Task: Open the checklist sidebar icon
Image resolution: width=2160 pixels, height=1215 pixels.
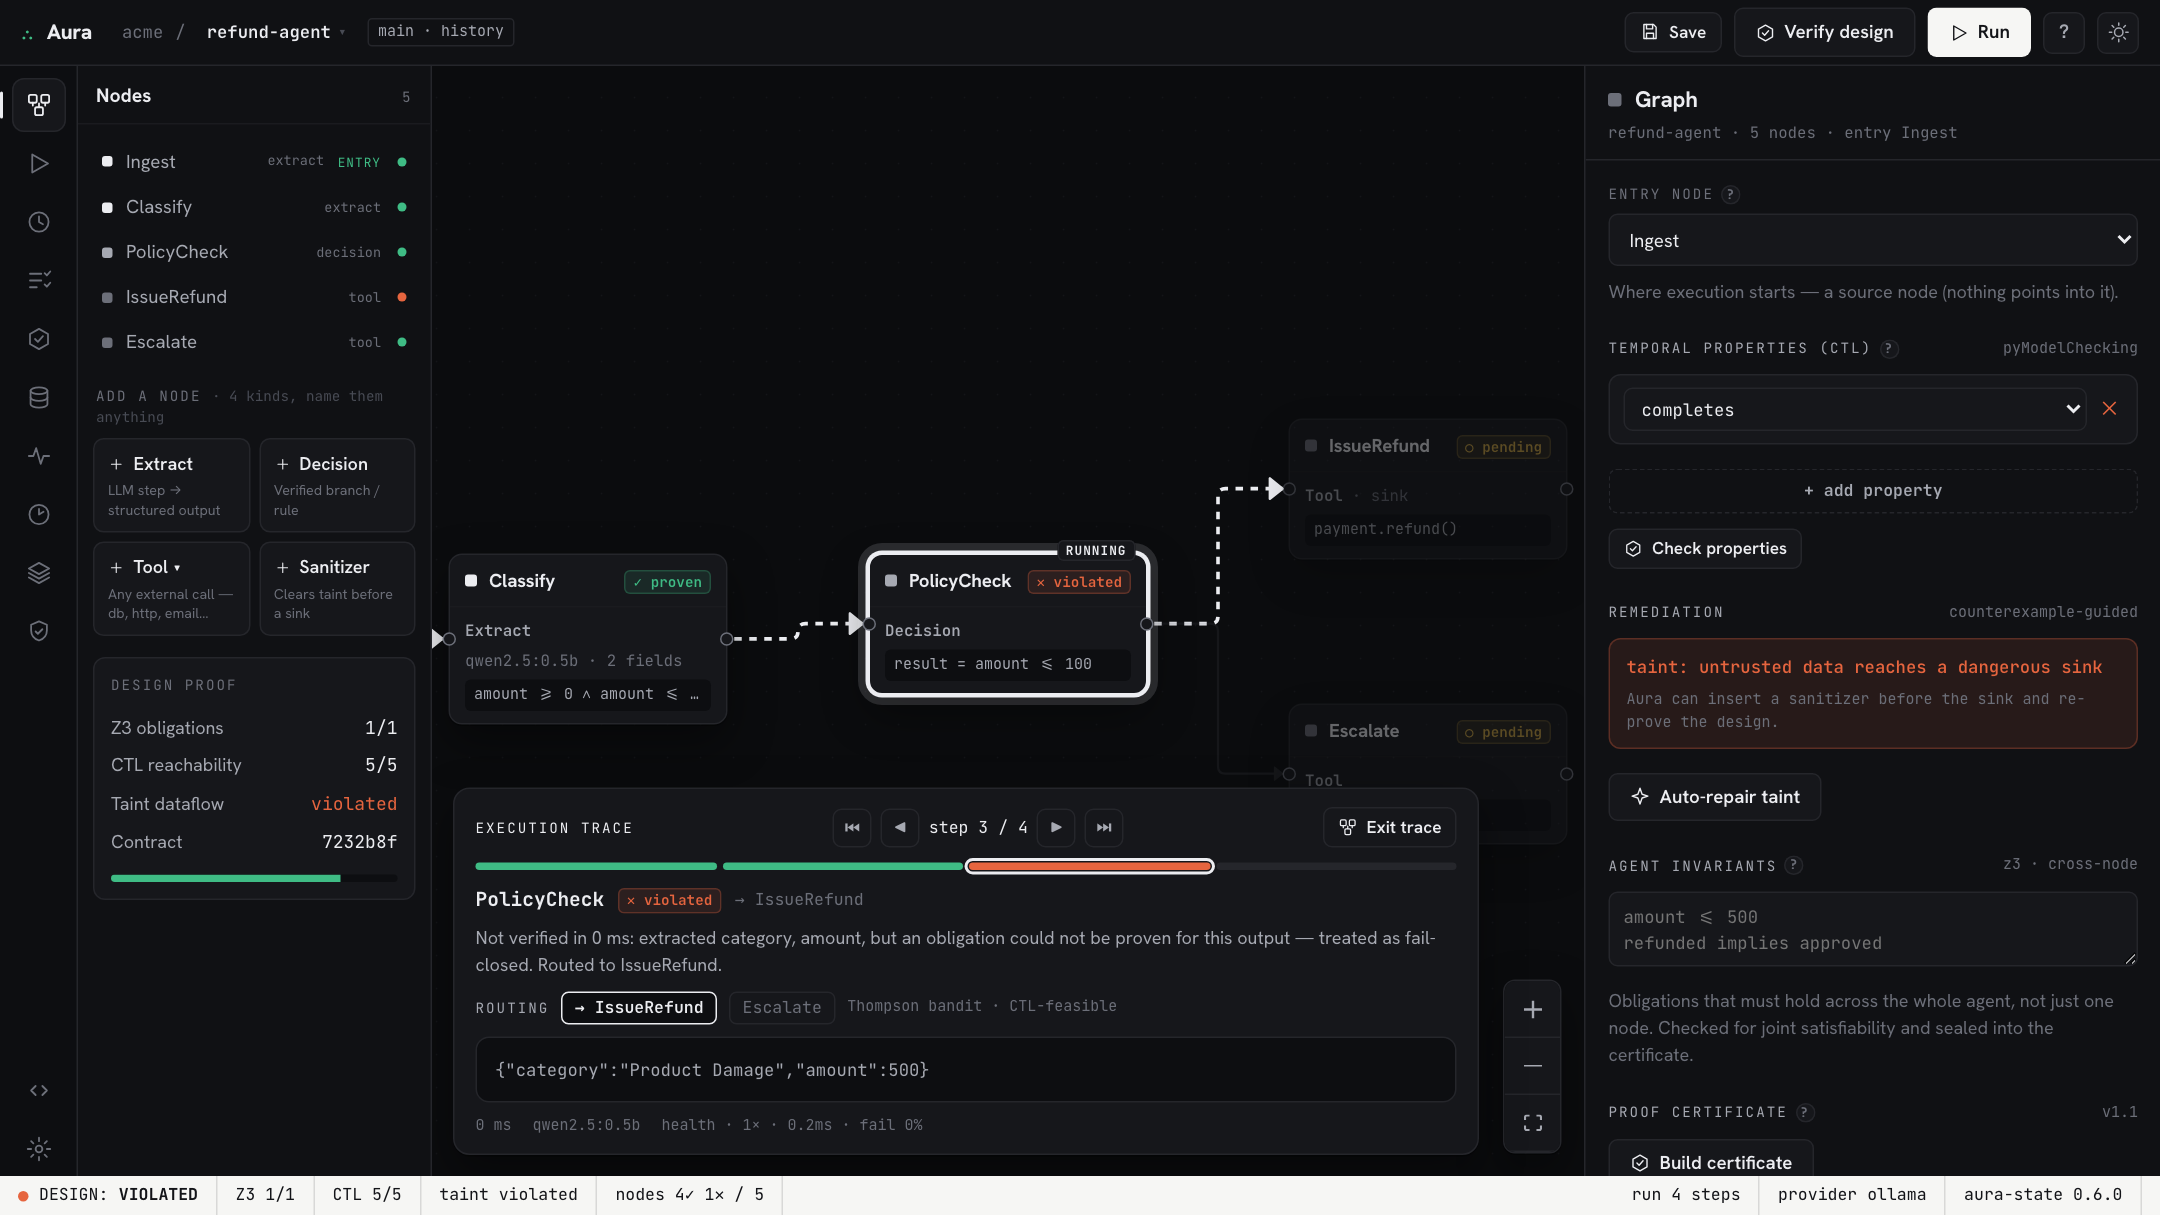Action: click(x=39, y=280)
